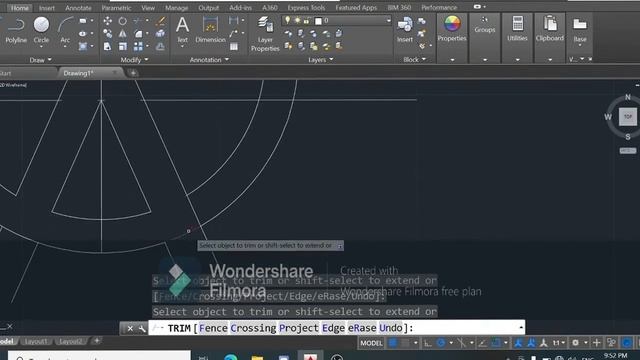Image resolution: width=640 pixels, height=360 pixels.
Task: Click the Explode tool in Modify panel
Action: (x=161, y=33)
